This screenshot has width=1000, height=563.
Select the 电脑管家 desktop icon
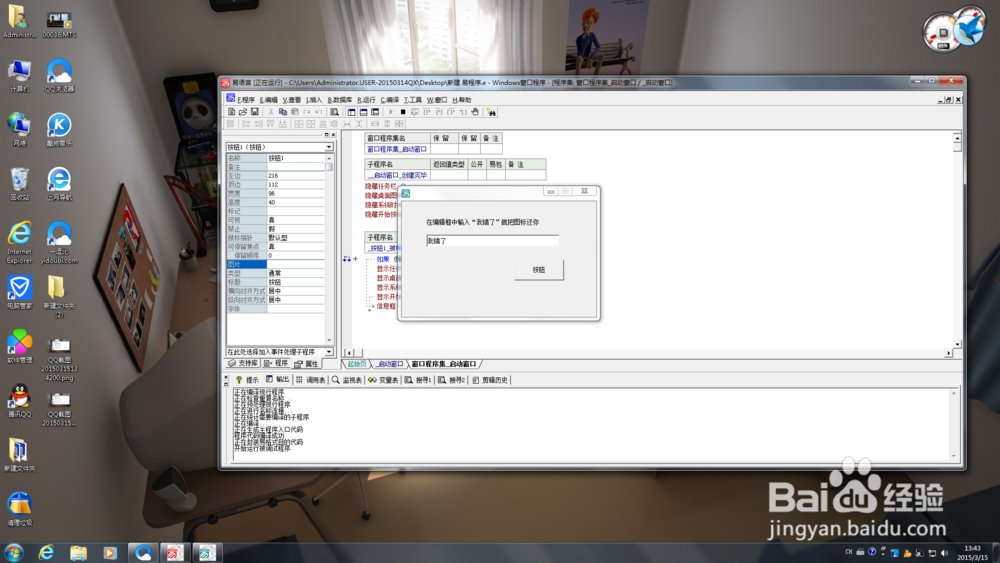(x=20, y=292)
